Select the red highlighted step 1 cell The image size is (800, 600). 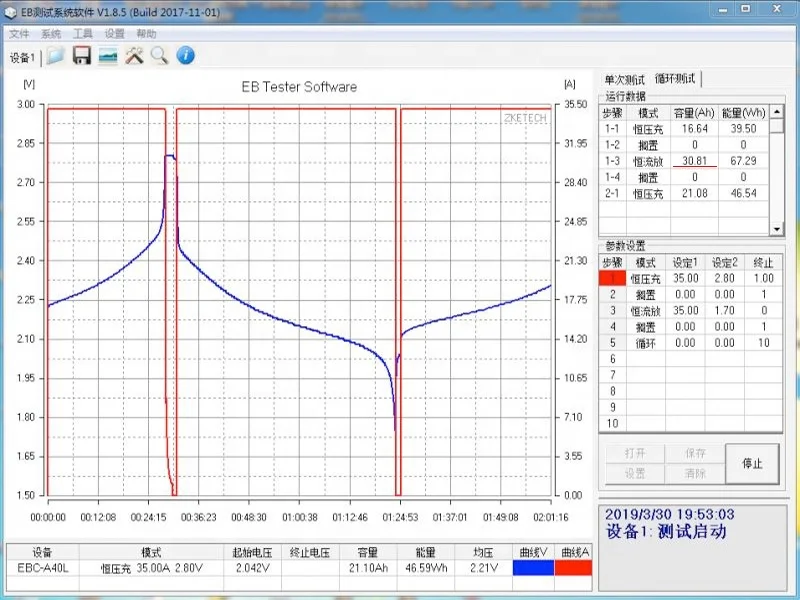pyautogui.click(x=612, y=279)
